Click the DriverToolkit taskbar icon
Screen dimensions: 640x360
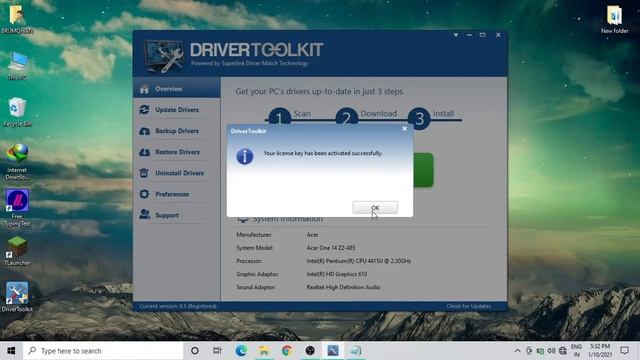[x=333, y=351]
